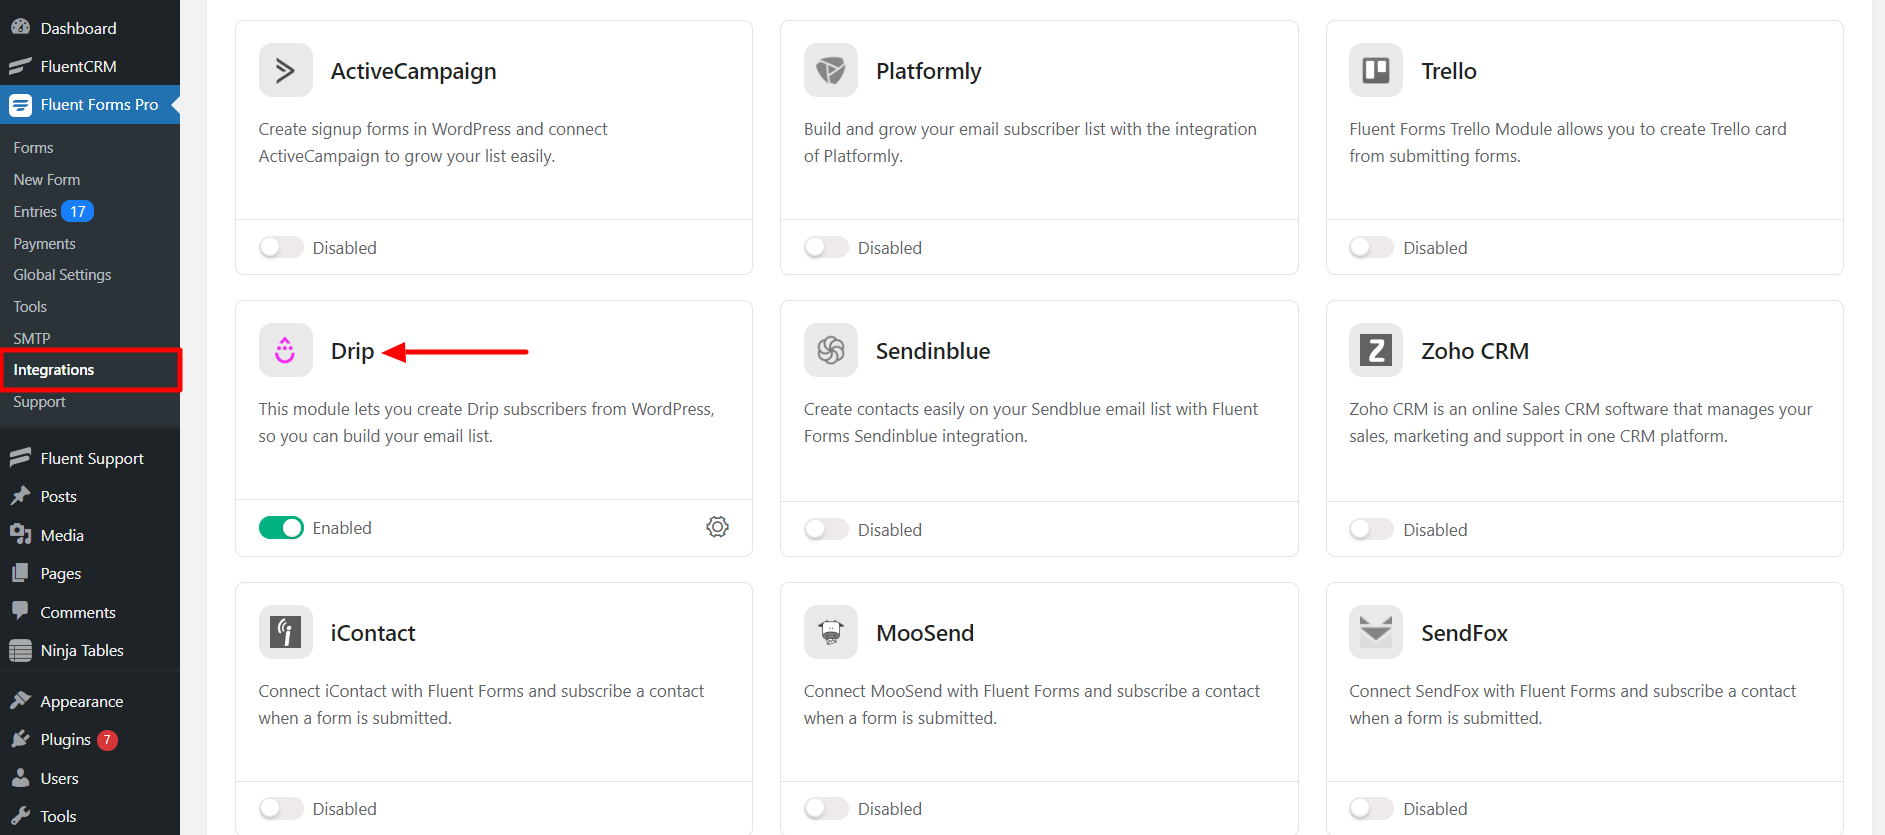Image resolution: width=1885 pixels, height=835 pixels.
Task: Toggle Zoho CRM integration on
Action: 1371,529
